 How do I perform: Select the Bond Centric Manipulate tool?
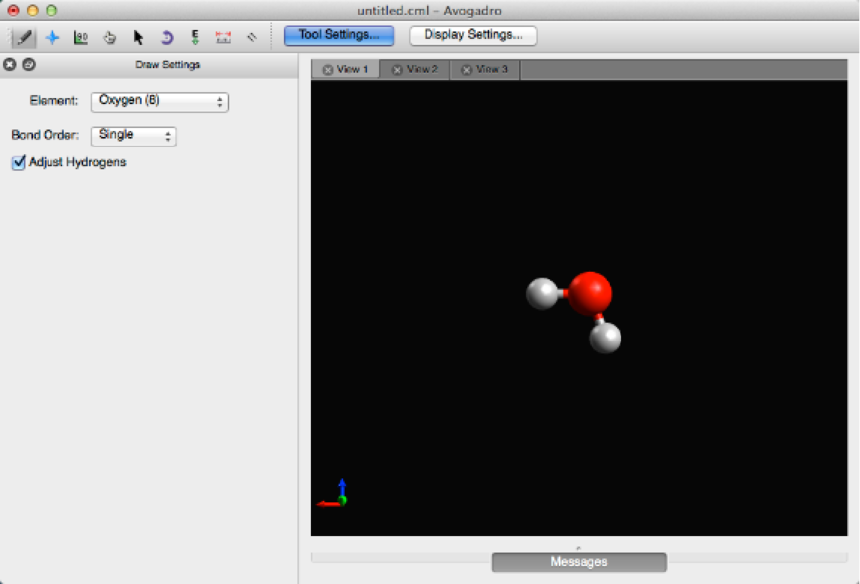(81, 37)
